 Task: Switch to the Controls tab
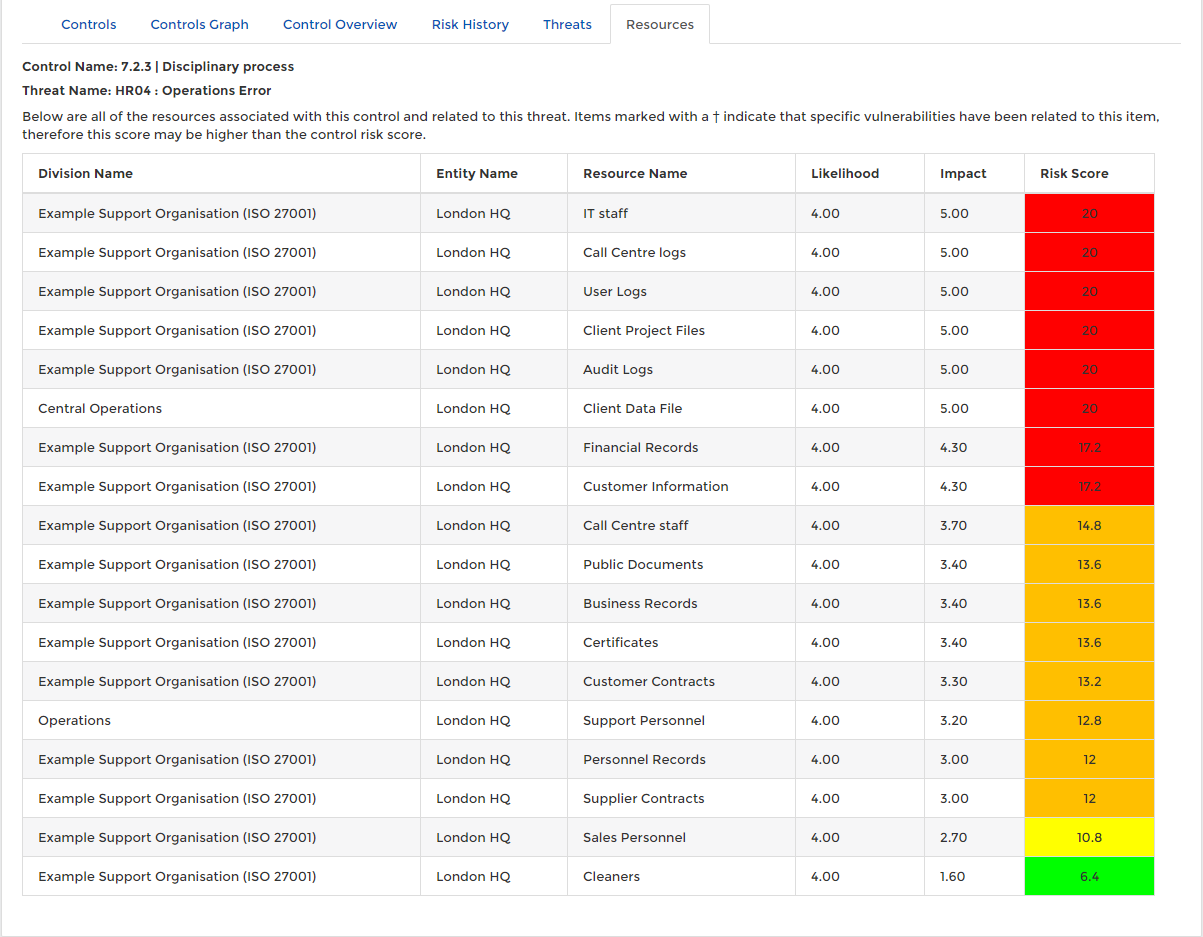point(89,25)
